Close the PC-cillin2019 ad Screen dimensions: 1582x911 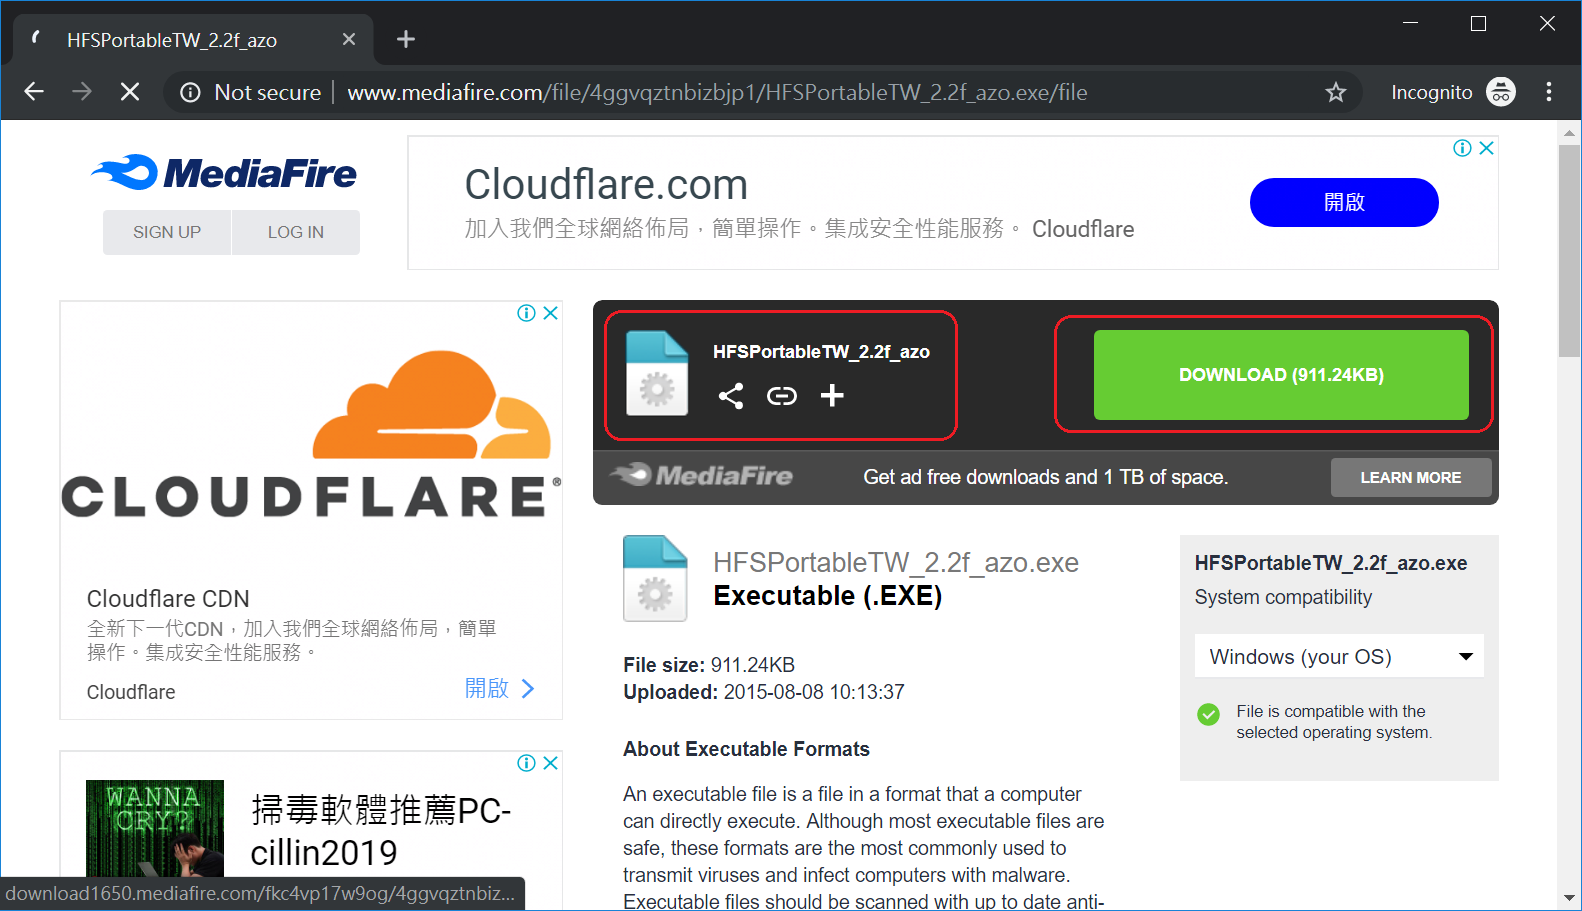tap(551, 763)
